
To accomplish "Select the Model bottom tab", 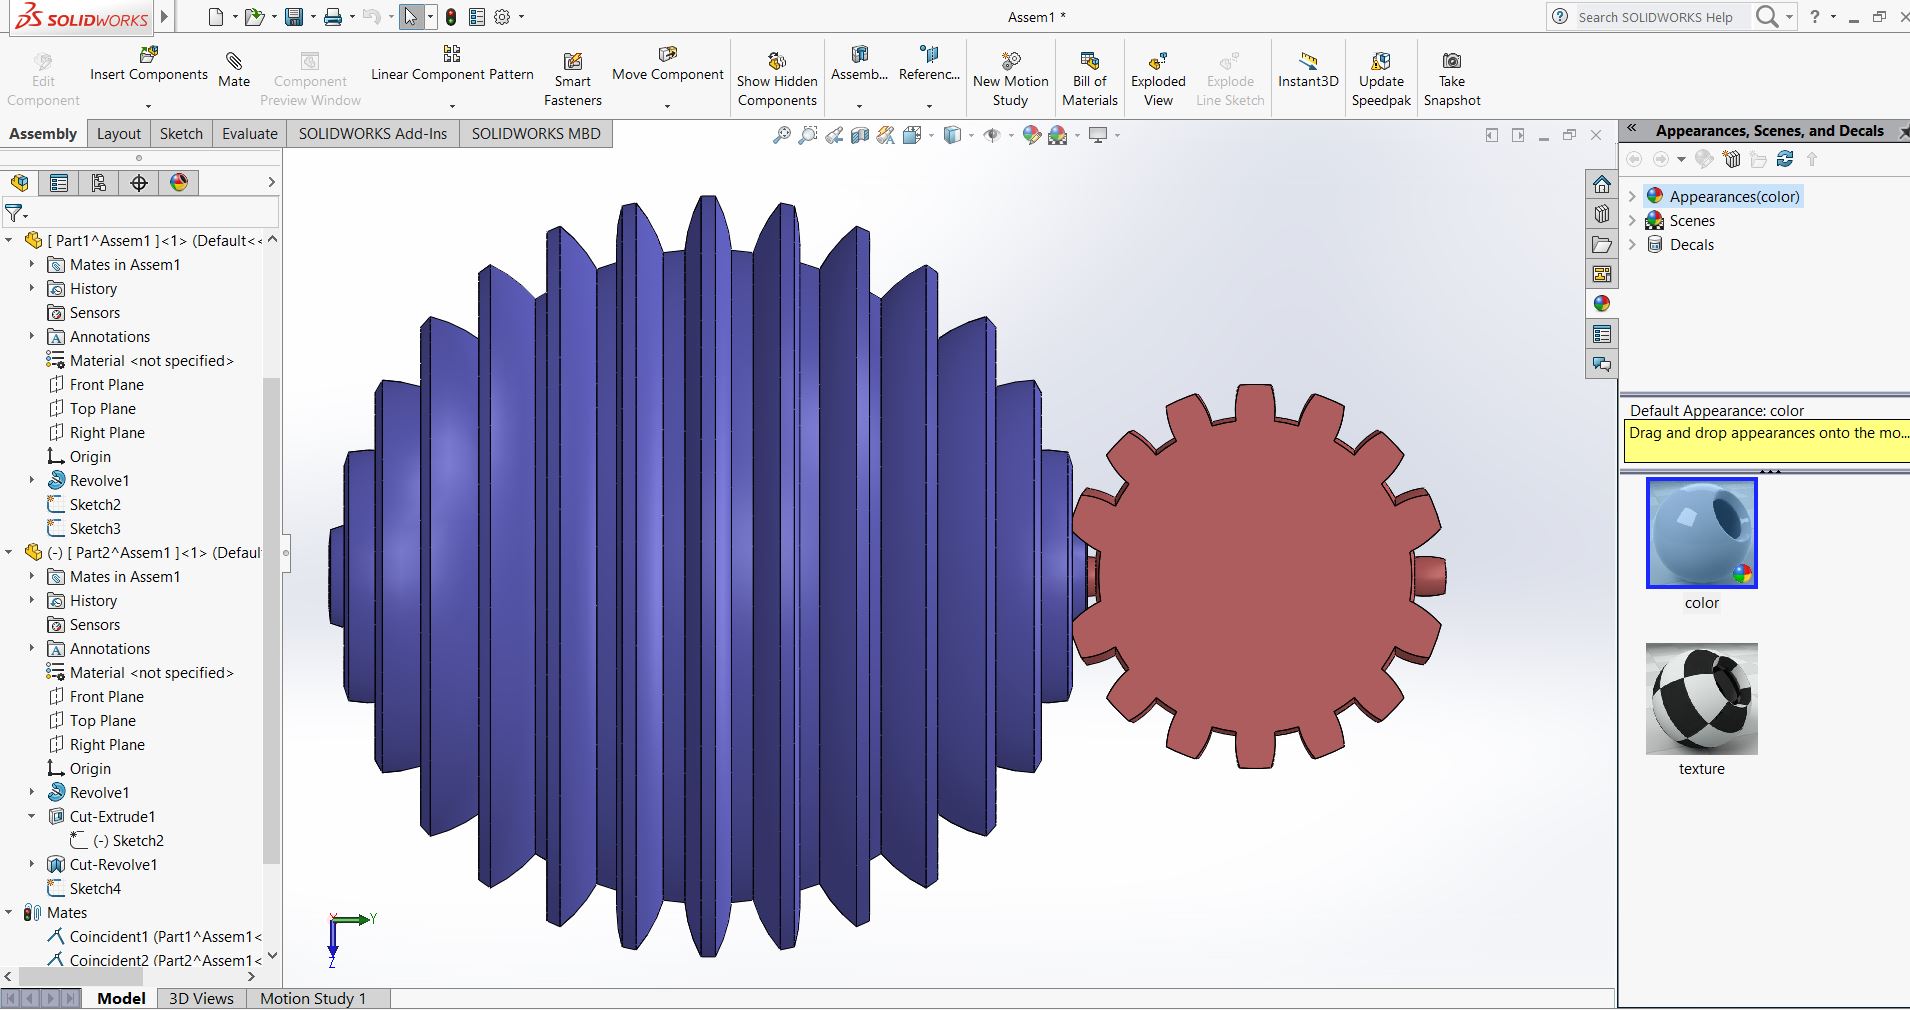I will tap(121, 998).
